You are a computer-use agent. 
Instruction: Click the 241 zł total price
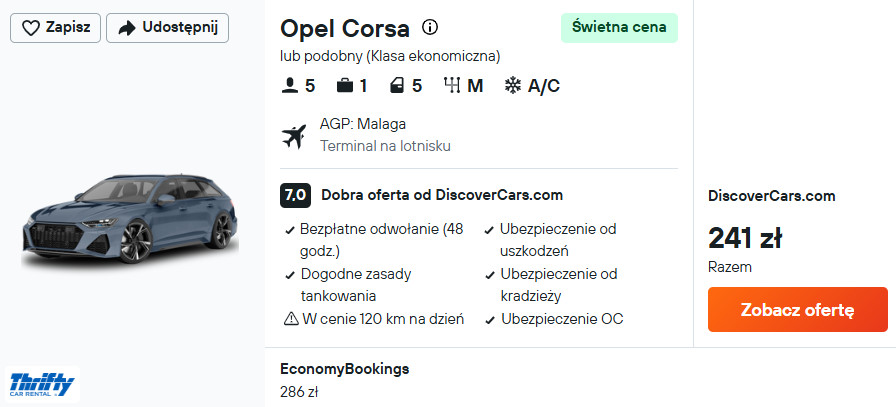(x=745, y=238)
